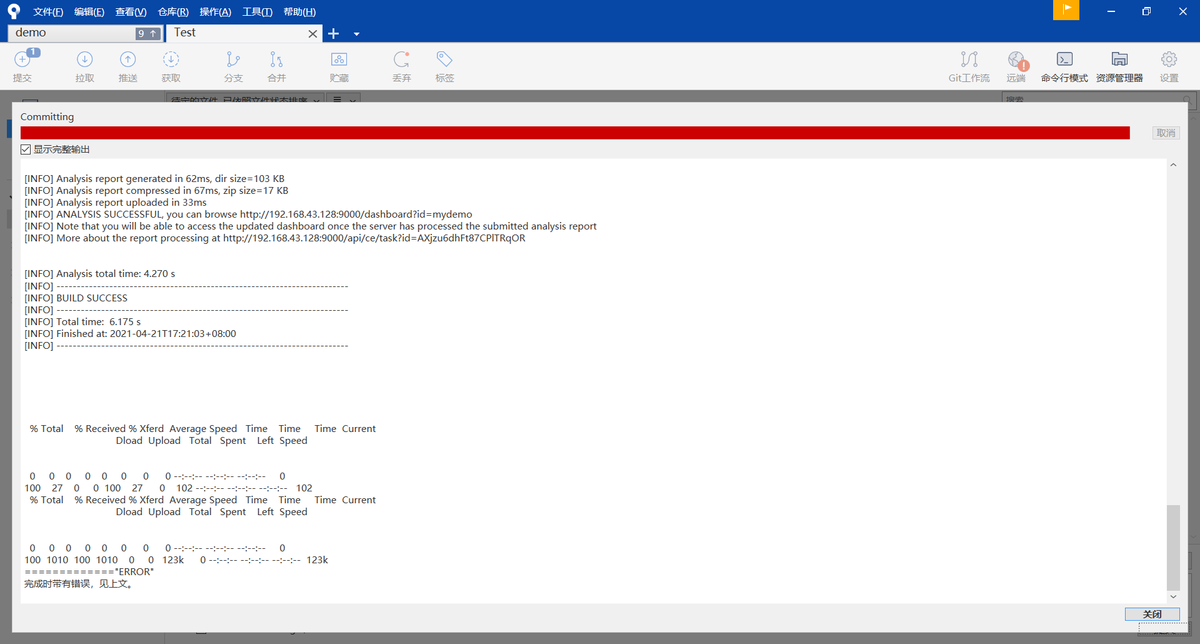Click the 'Finished at: 2021-04-21' line
1200x644 pixels.
click(x=130, y=334)
